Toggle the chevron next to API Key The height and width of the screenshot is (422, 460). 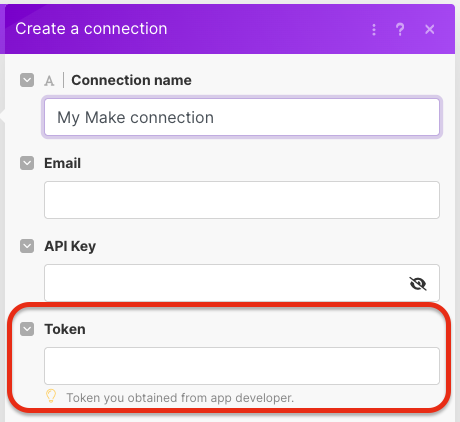tap(27, 246)
